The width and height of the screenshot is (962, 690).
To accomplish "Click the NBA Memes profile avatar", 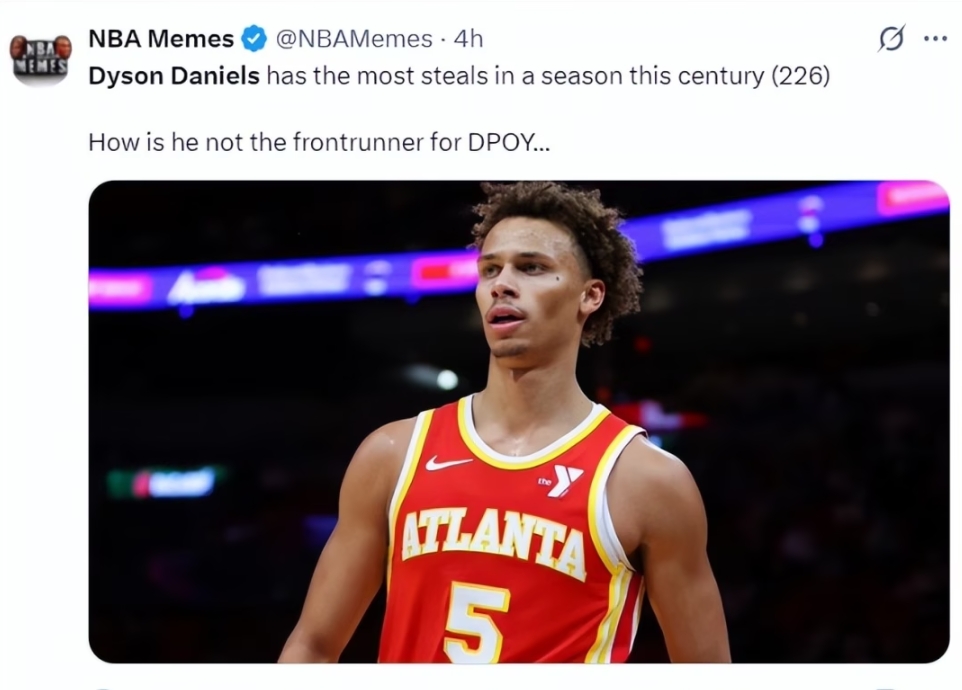I will (x=41, y=57).
